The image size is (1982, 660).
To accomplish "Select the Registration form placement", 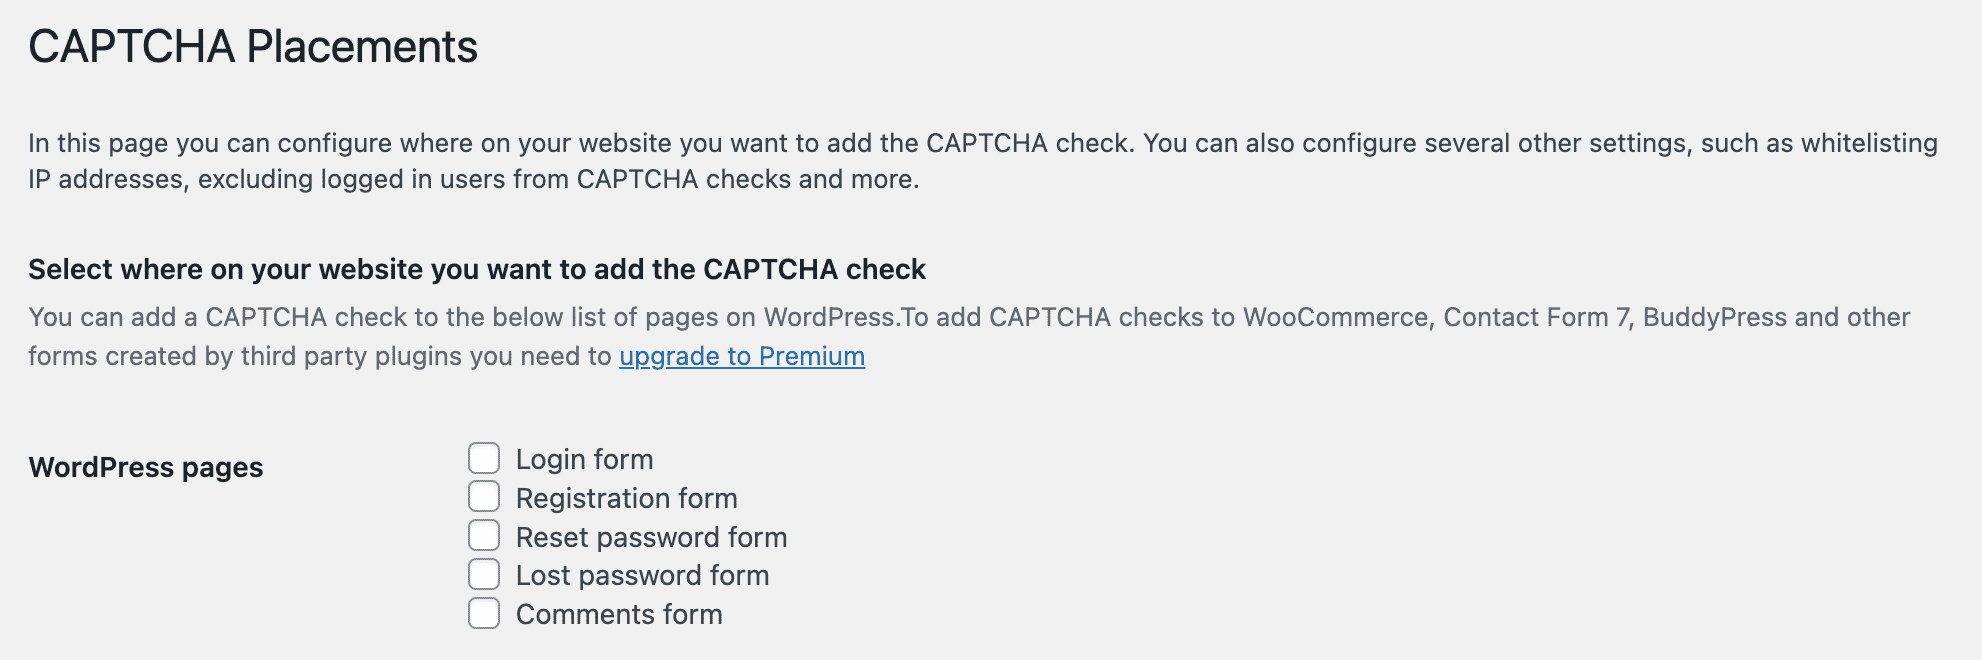I will [485, 497].
